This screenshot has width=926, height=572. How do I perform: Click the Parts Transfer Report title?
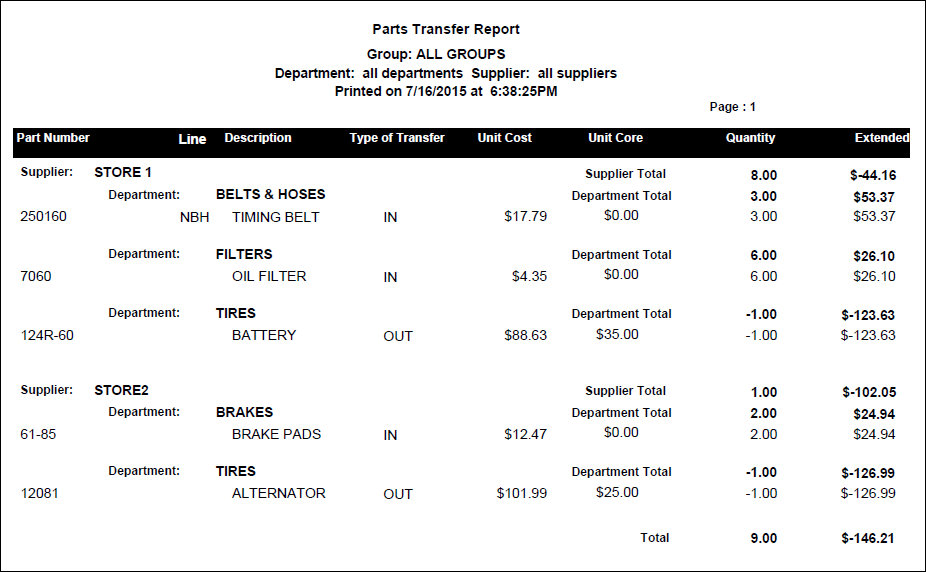point(446,30)
